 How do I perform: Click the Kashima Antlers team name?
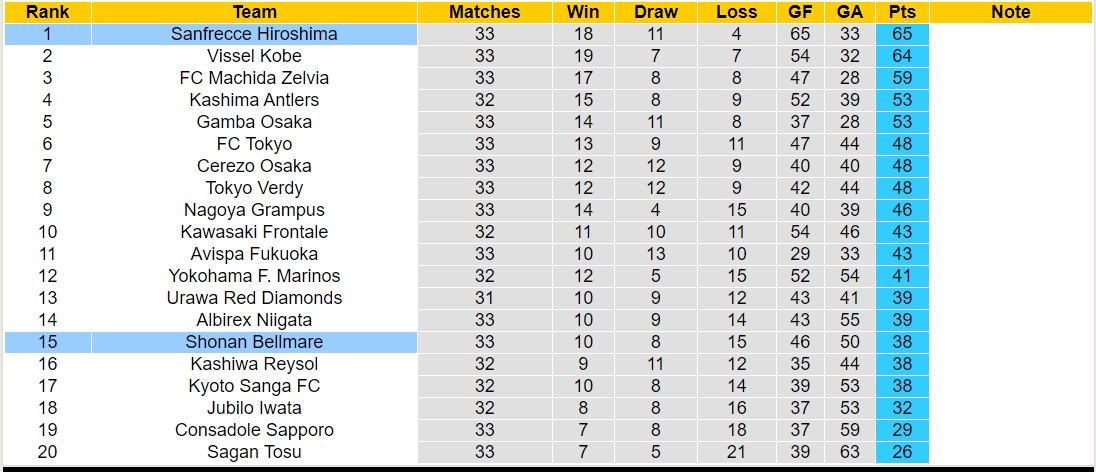point(254,100)
